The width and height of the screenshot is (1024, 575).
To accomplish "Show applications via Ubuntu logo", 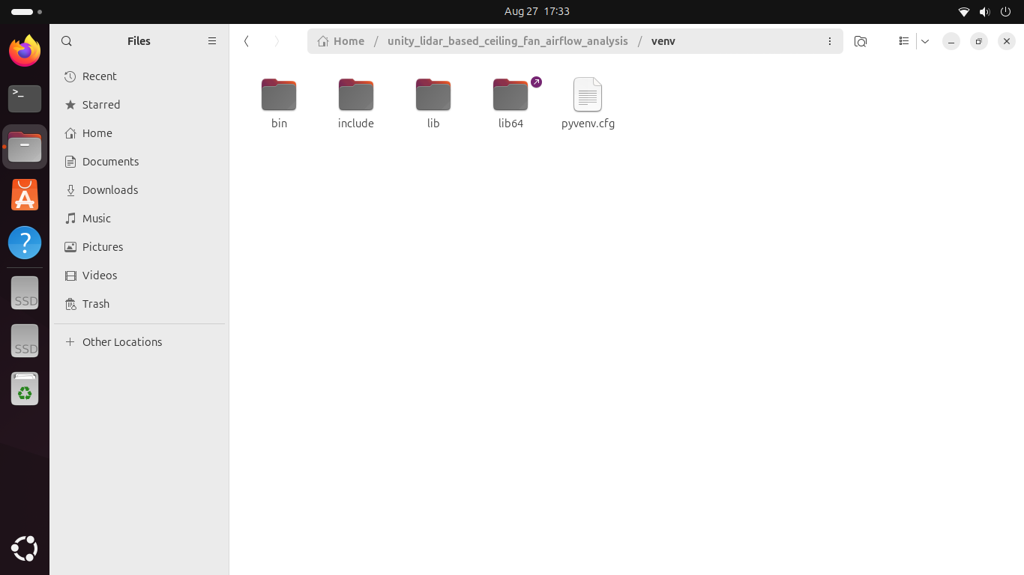I will click(25, 549).
